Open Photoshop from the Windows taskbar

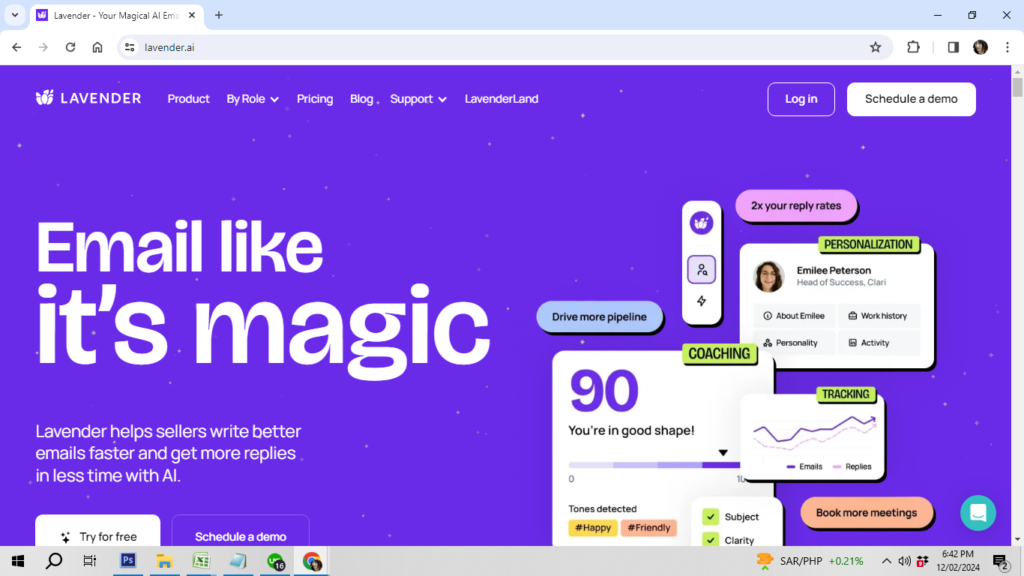coord(128,562)
